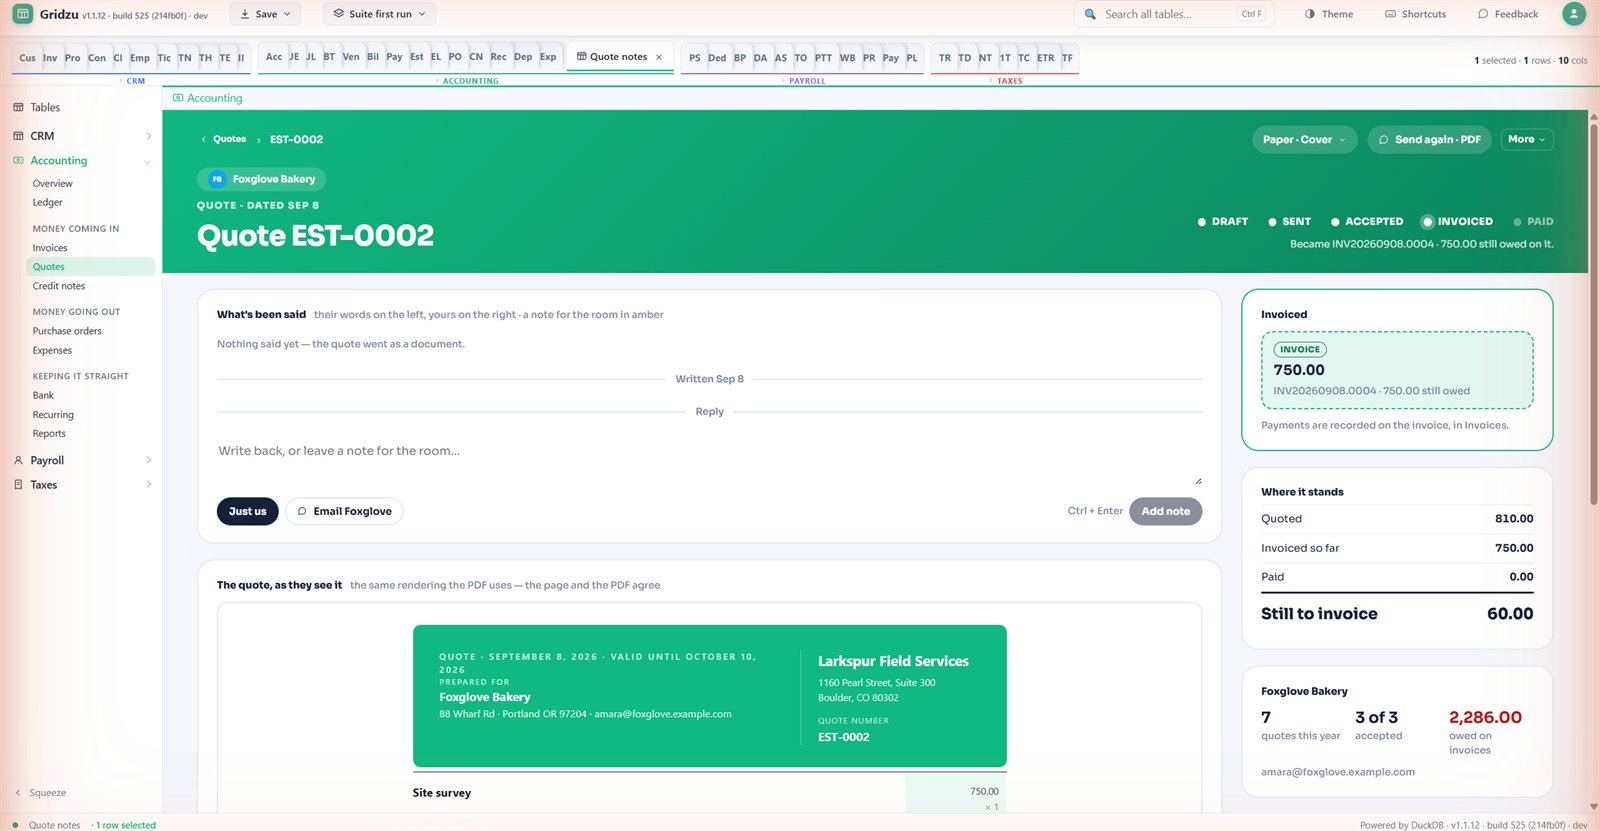Open Credit notes in the sidebar
Screen dimensions: 1600x831
click(59, 286)
